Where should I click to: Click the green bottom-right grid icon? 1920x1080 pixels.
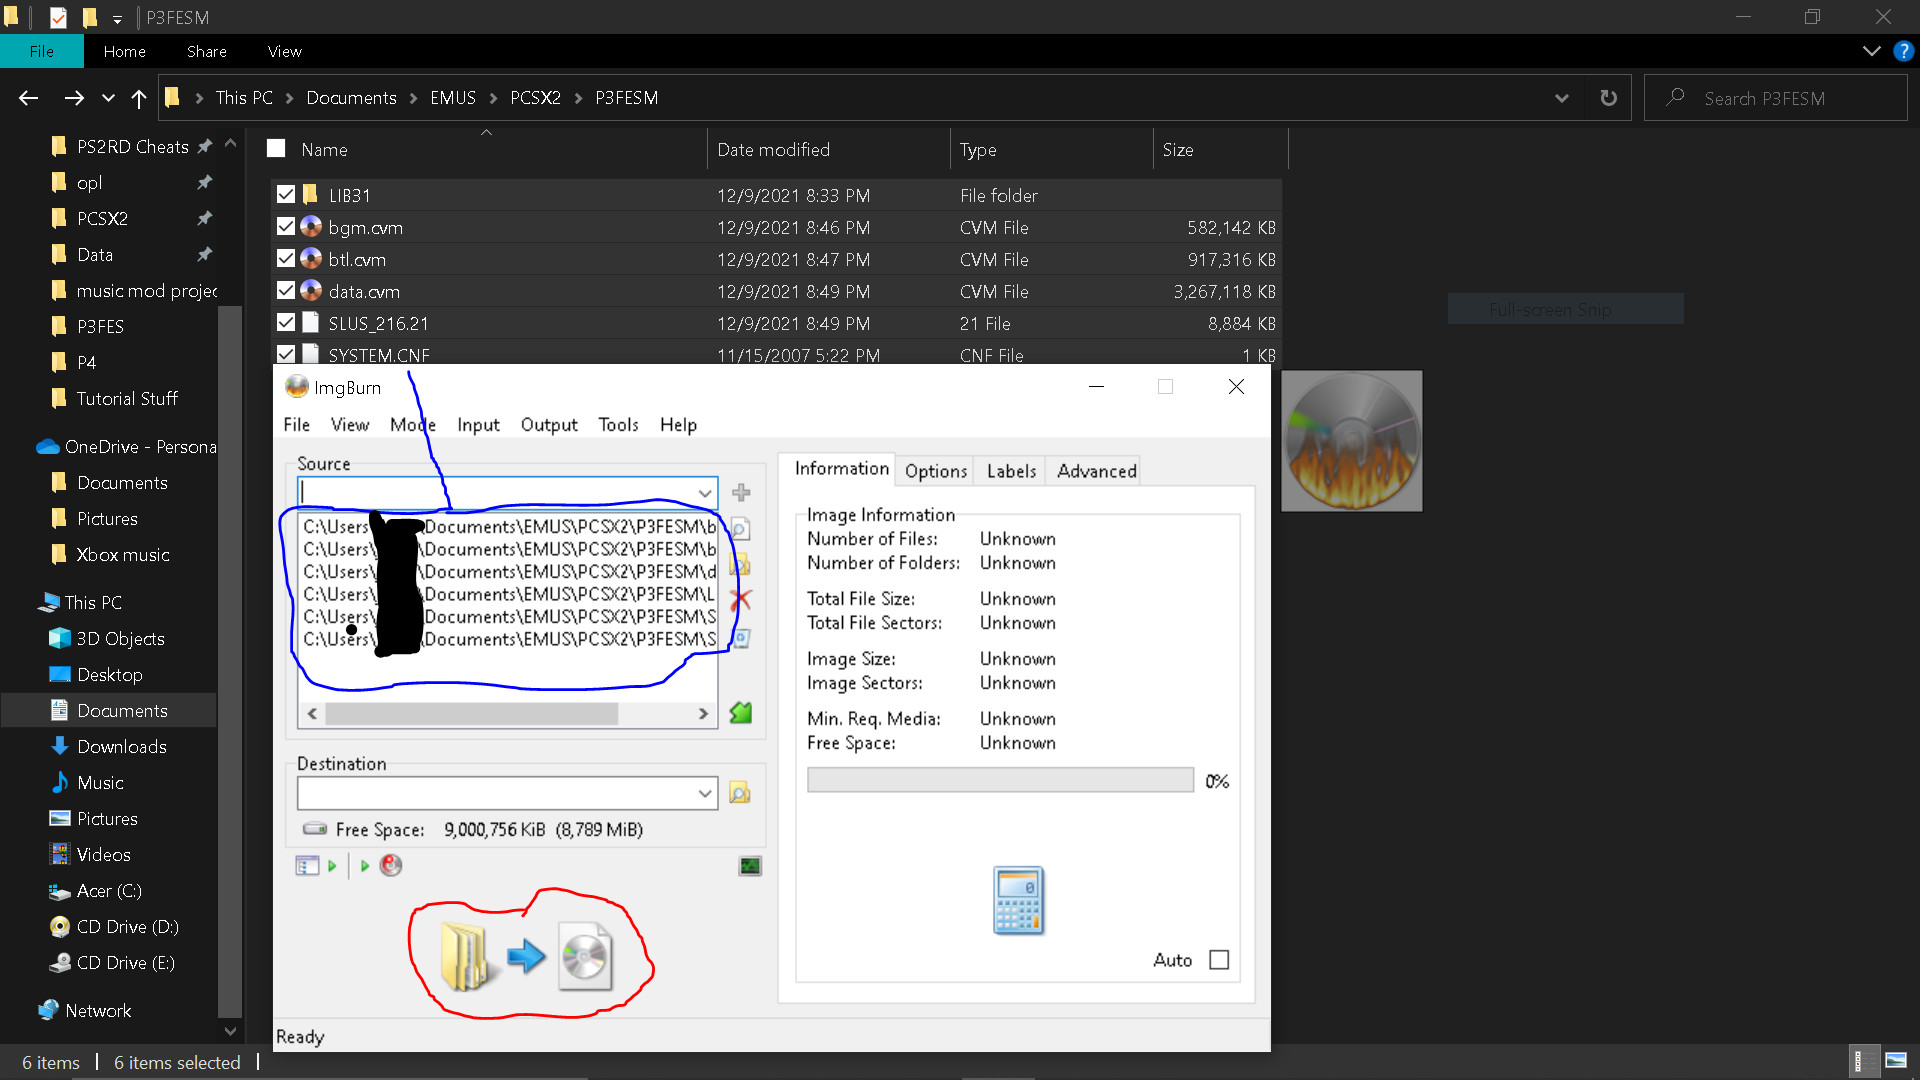750,865
